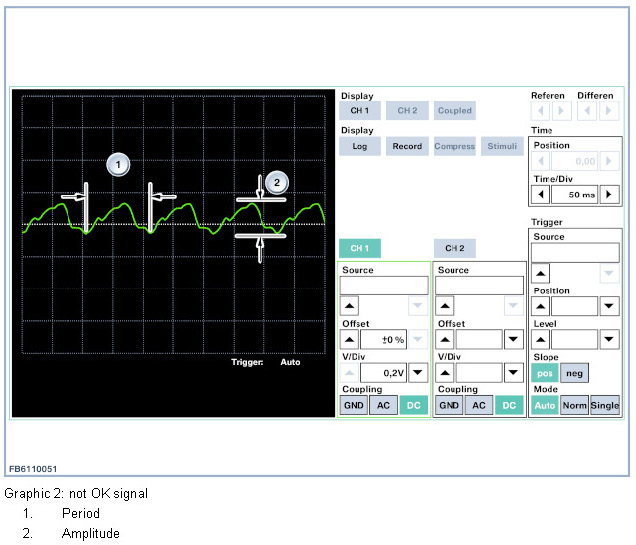
Task: Increase Time/Div with the right arrow
Action: pyautogui.click(x=609, y=194)
